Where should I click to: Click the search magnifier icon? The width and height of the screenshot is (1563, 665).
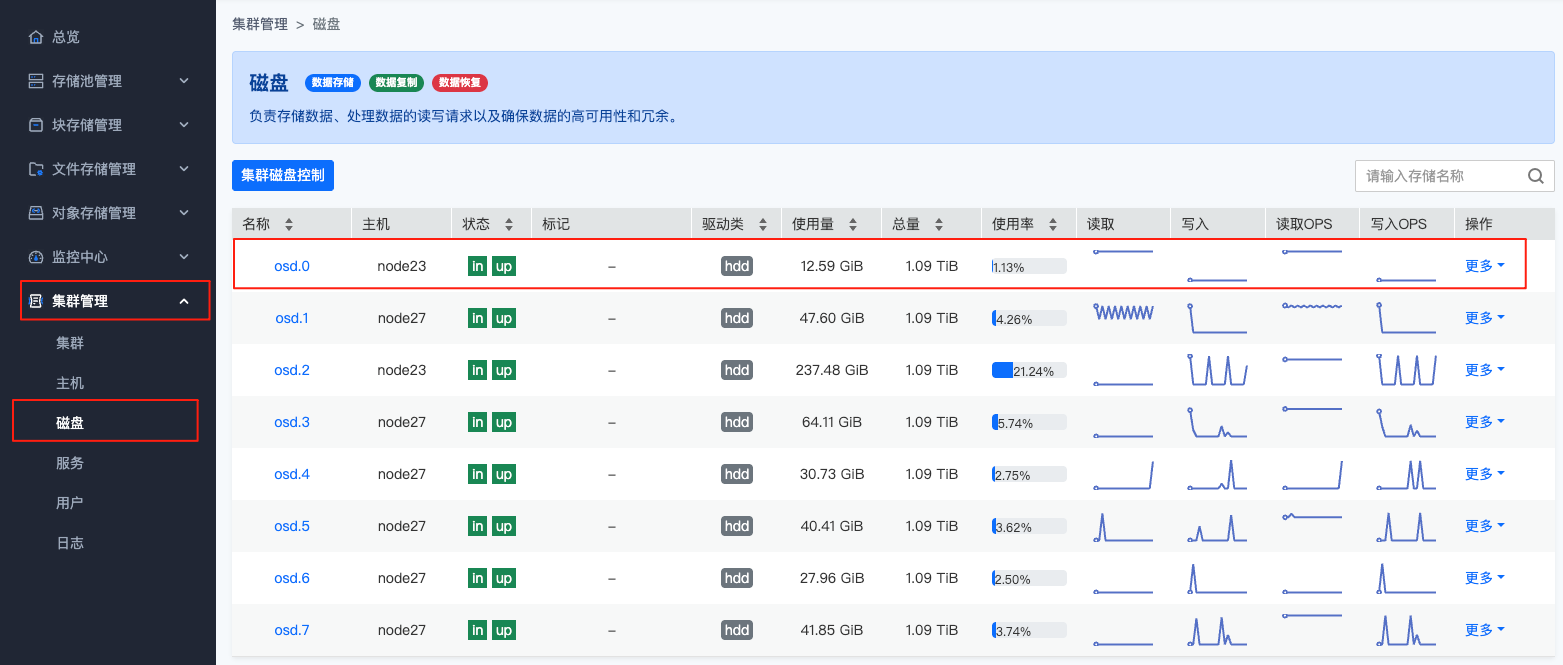(x=1536, y=176)
